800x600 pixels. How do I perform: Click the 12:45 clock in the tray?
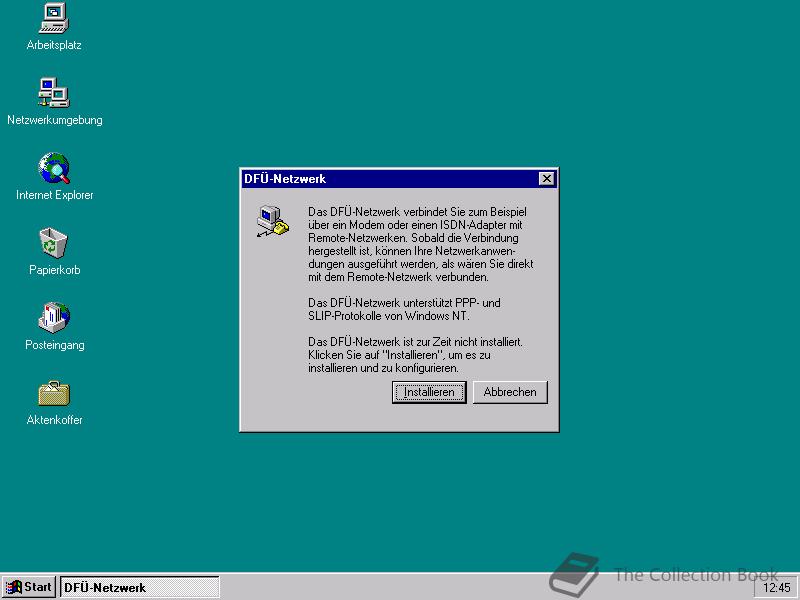(x=777, y=588)
